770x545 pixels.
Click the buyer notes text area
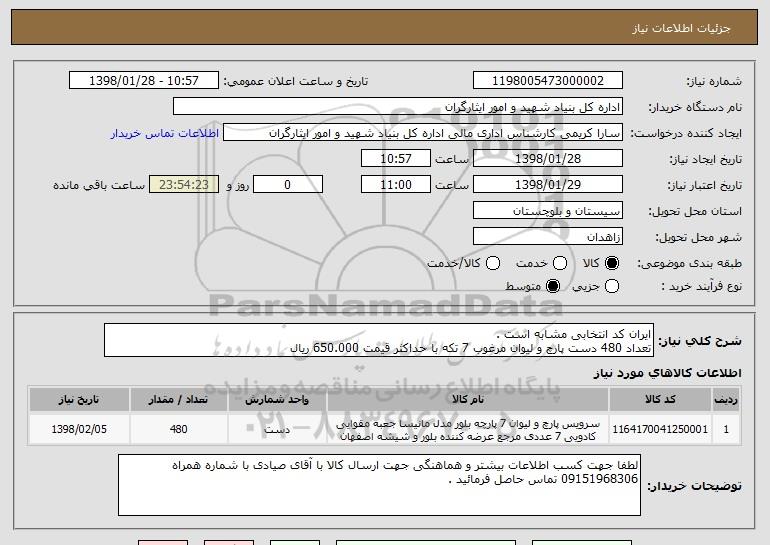point(379,485)
